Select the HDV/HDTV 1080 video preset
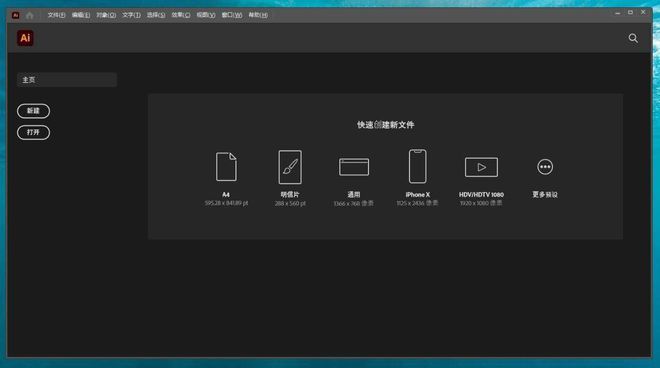 (x=481, y=167)
